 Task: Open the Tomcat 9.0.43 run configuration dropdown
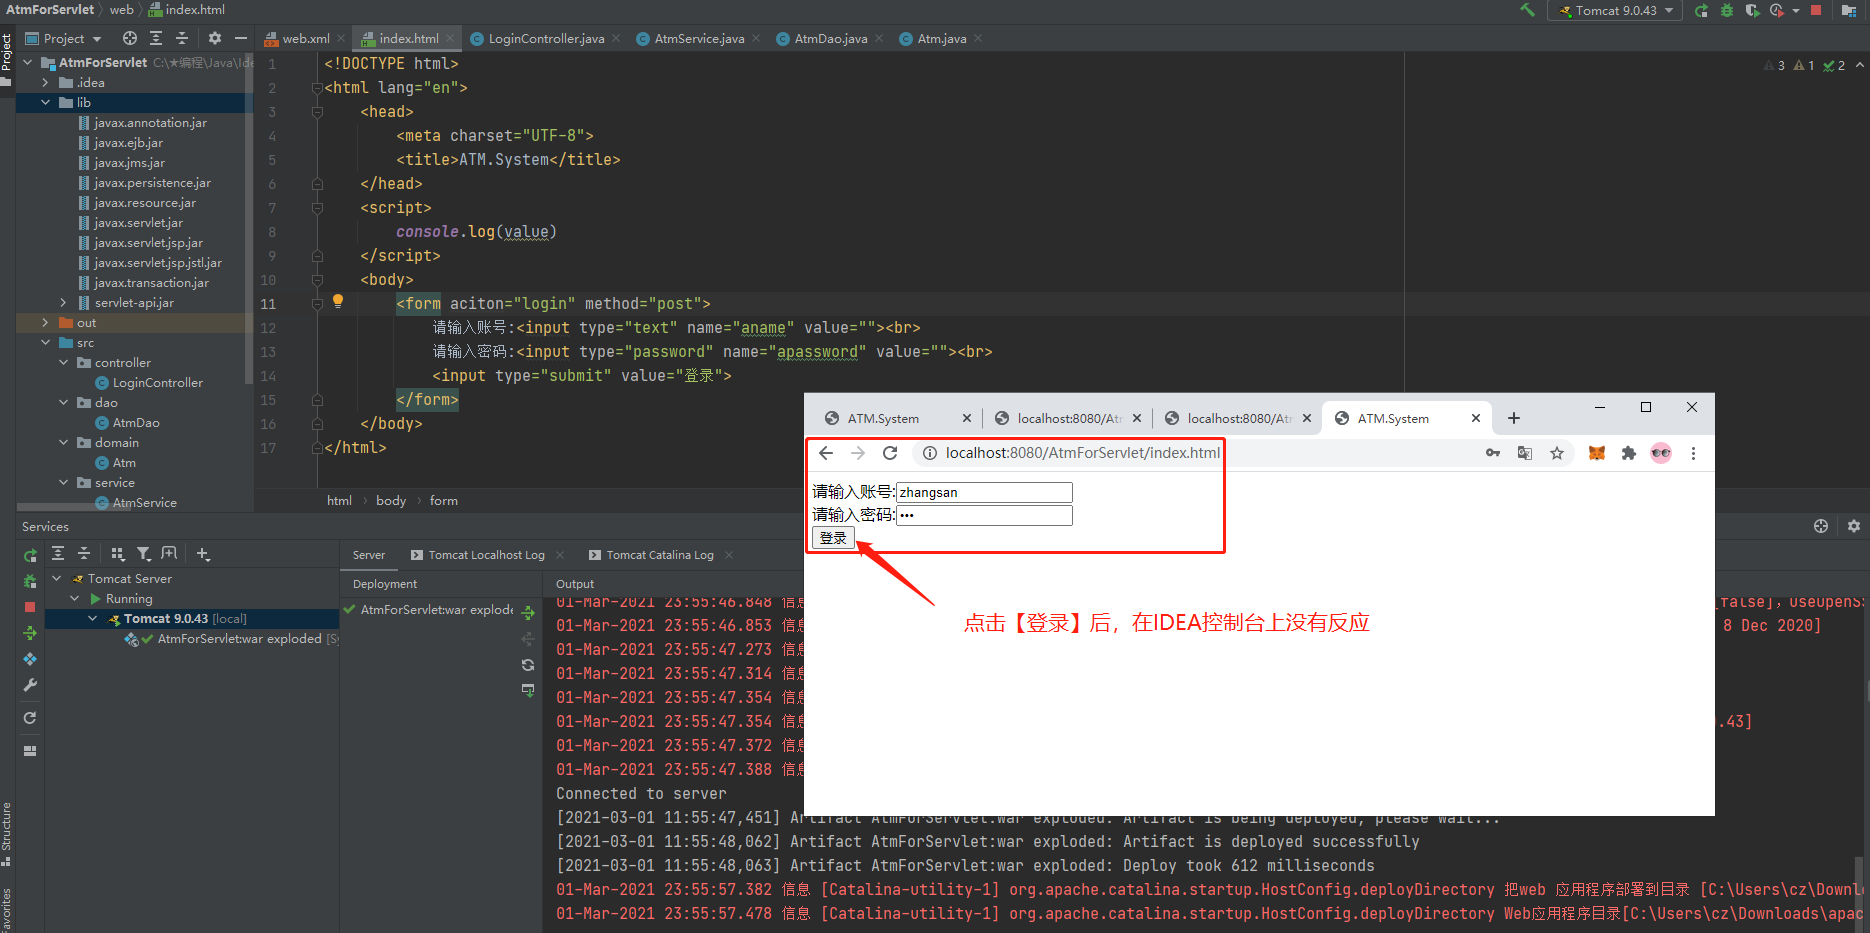pyautogui.click(x=1616, y=11)
